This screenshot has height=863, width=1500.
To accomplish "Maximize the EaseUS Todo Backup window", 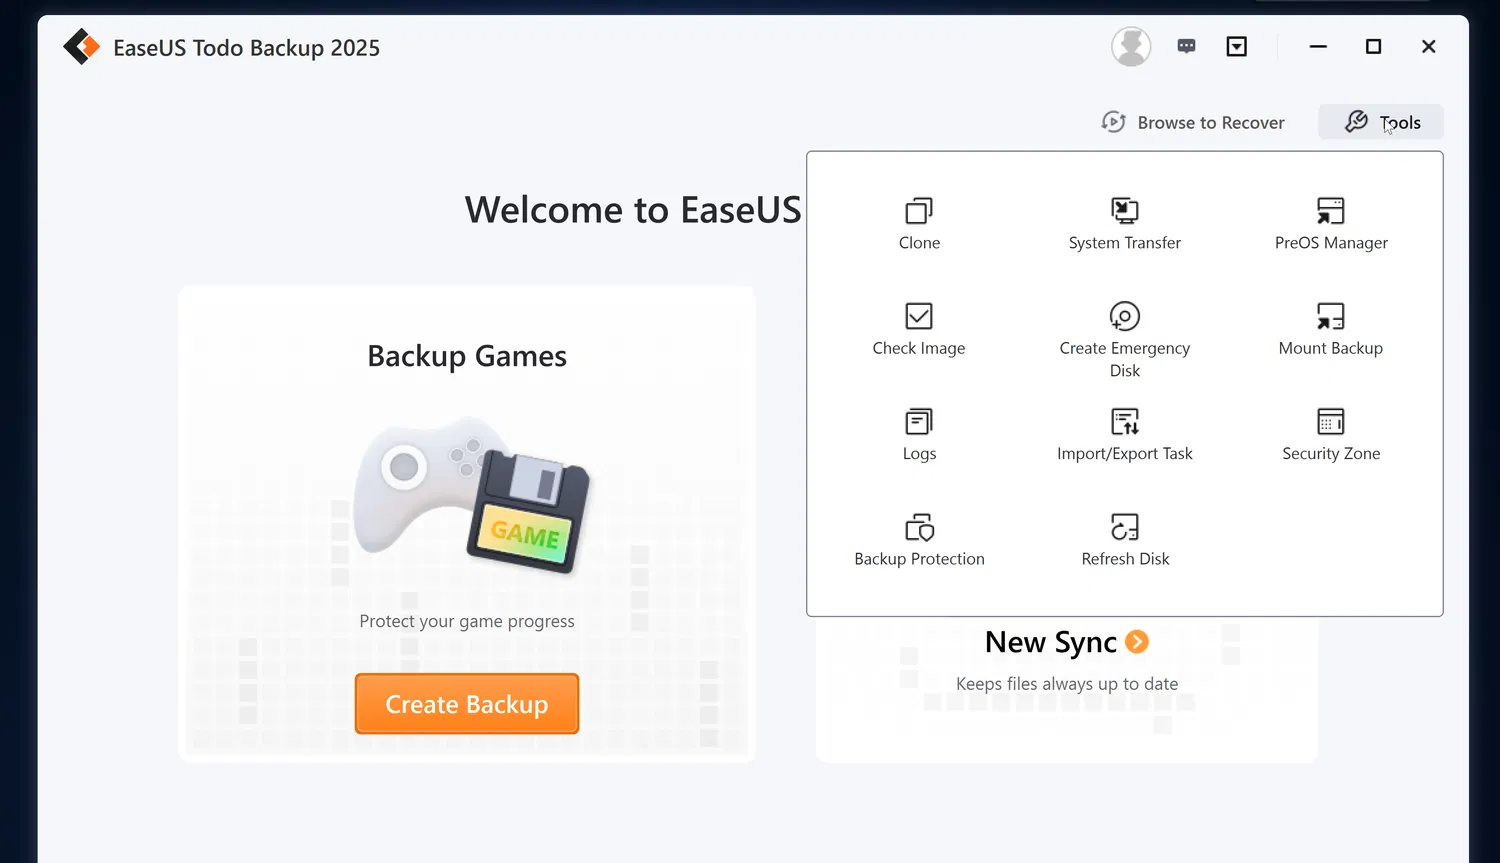I will (x=1373, y=47).
